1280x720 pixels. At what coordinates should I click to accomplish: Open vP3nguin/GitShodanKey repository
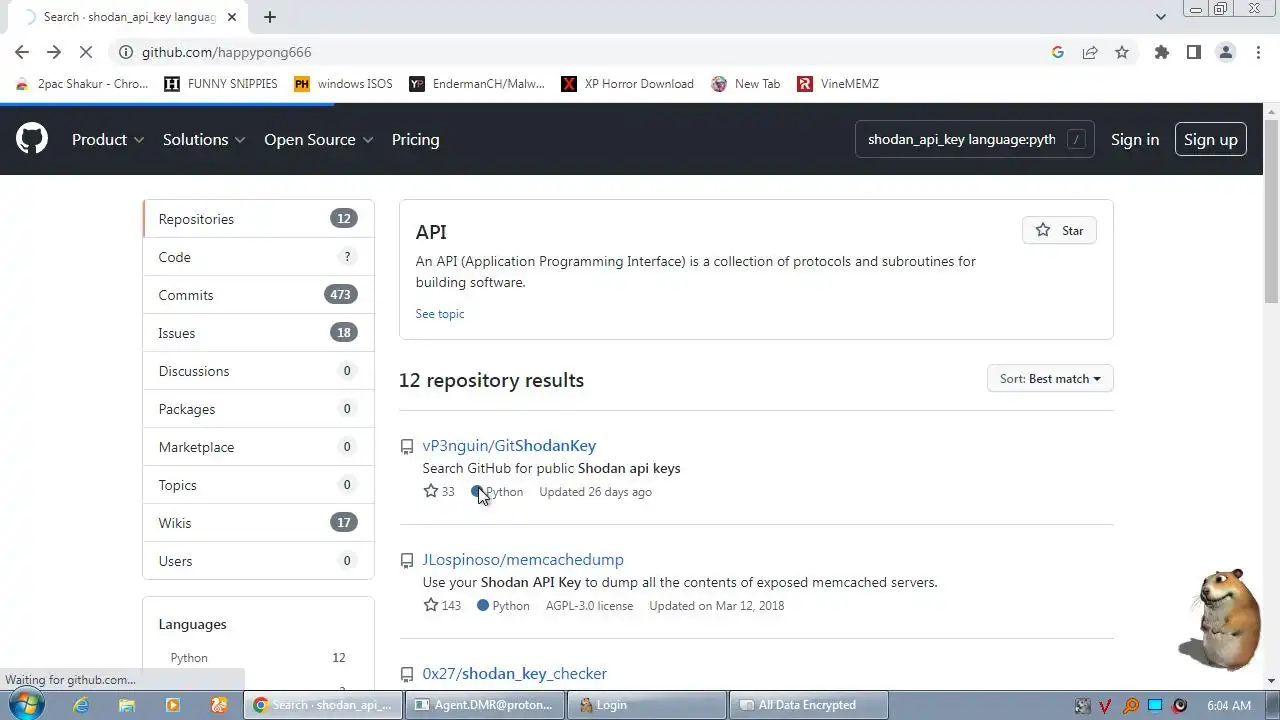pos(509,445)
